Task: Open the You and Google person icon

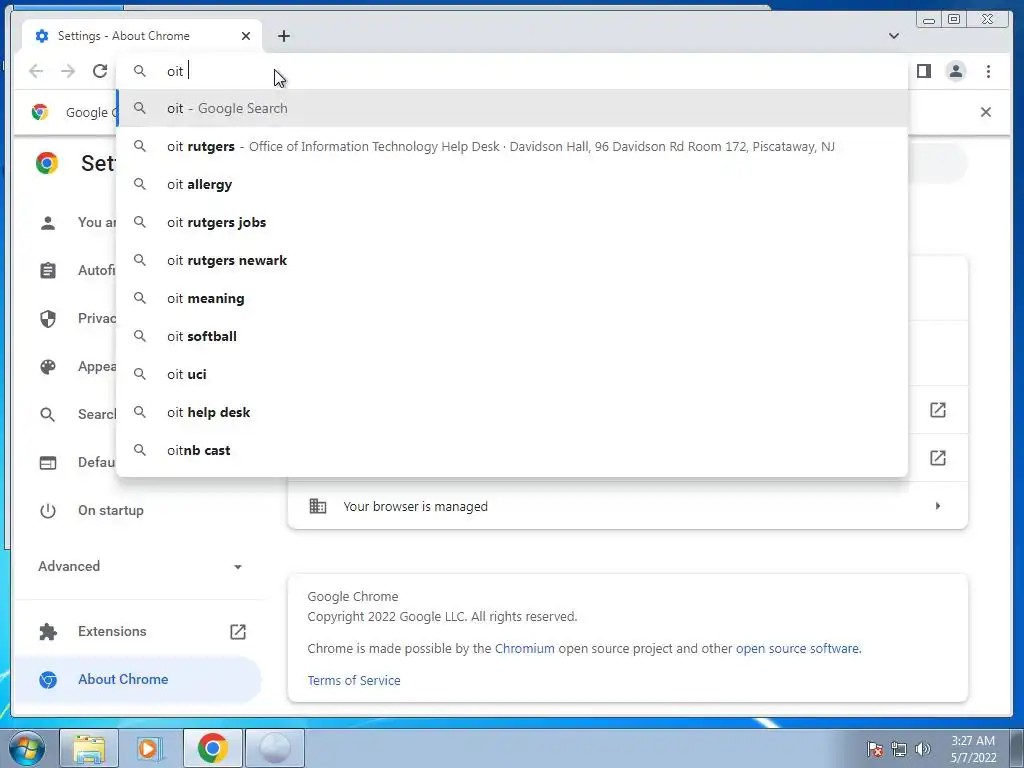Action: point(48,223)
